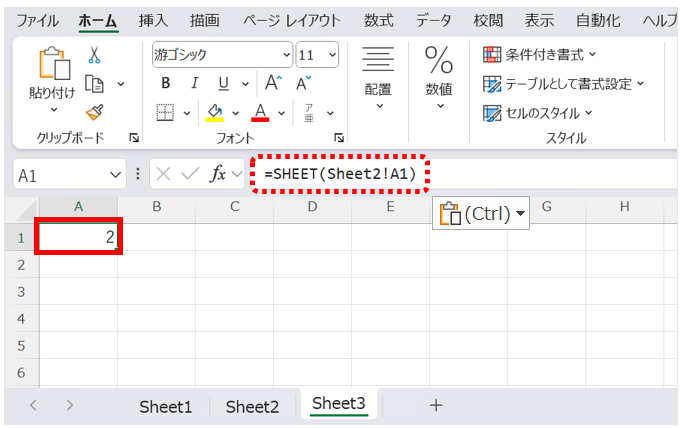Select row 3 header
Screen dimensions: 680x428
coord(21,292)
